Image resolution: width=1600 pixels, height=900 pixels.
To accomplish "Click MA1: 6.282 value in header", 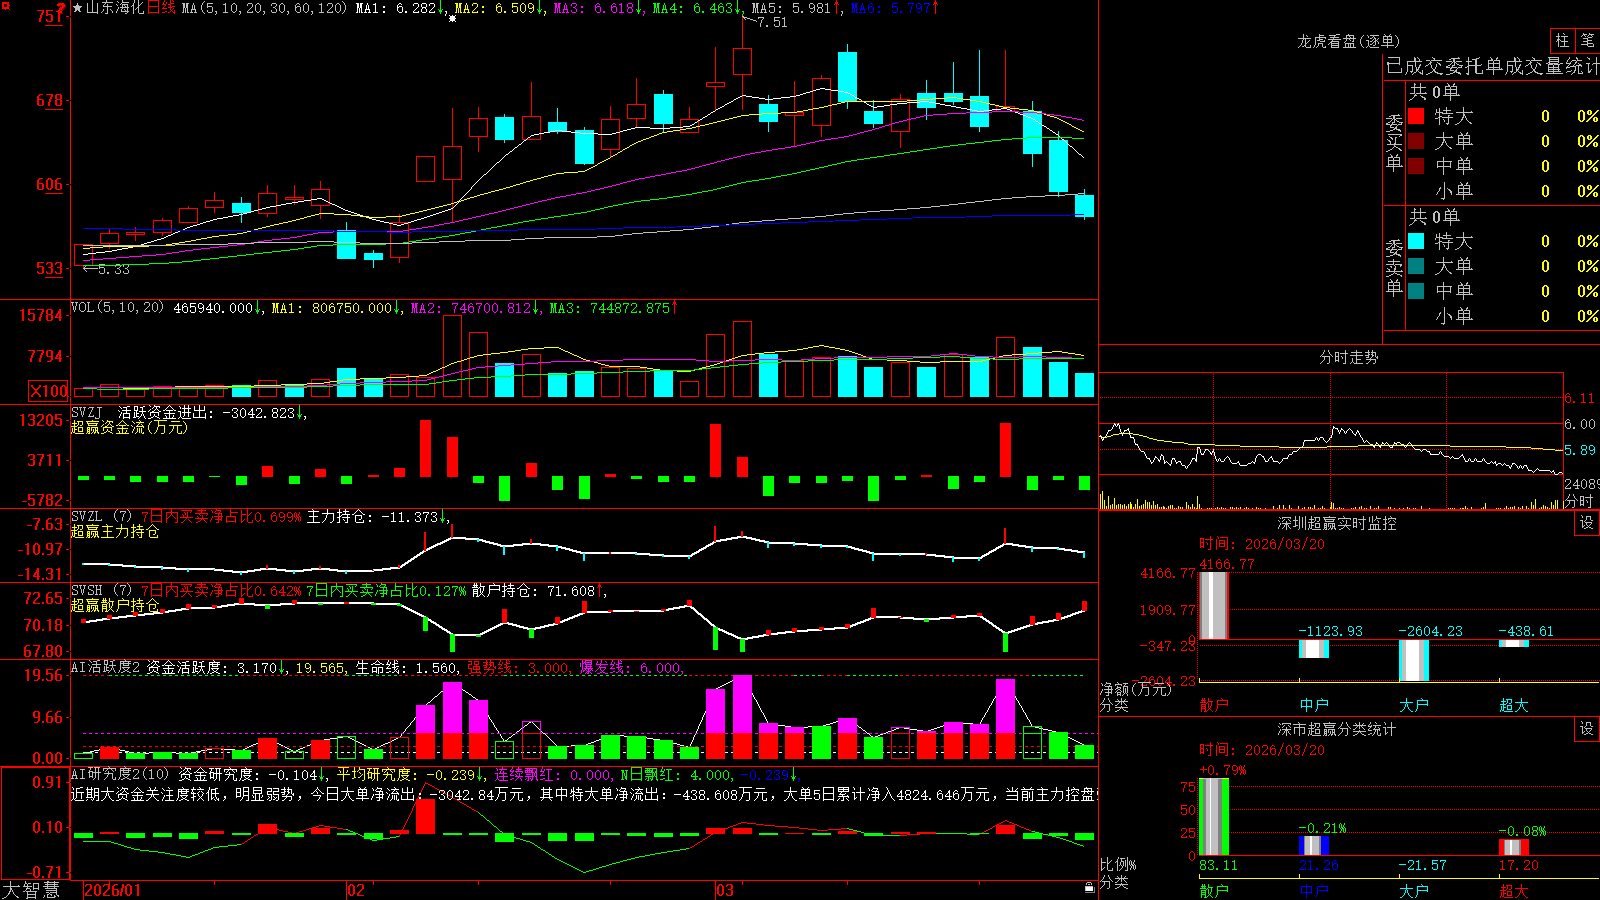I will 399,8.
